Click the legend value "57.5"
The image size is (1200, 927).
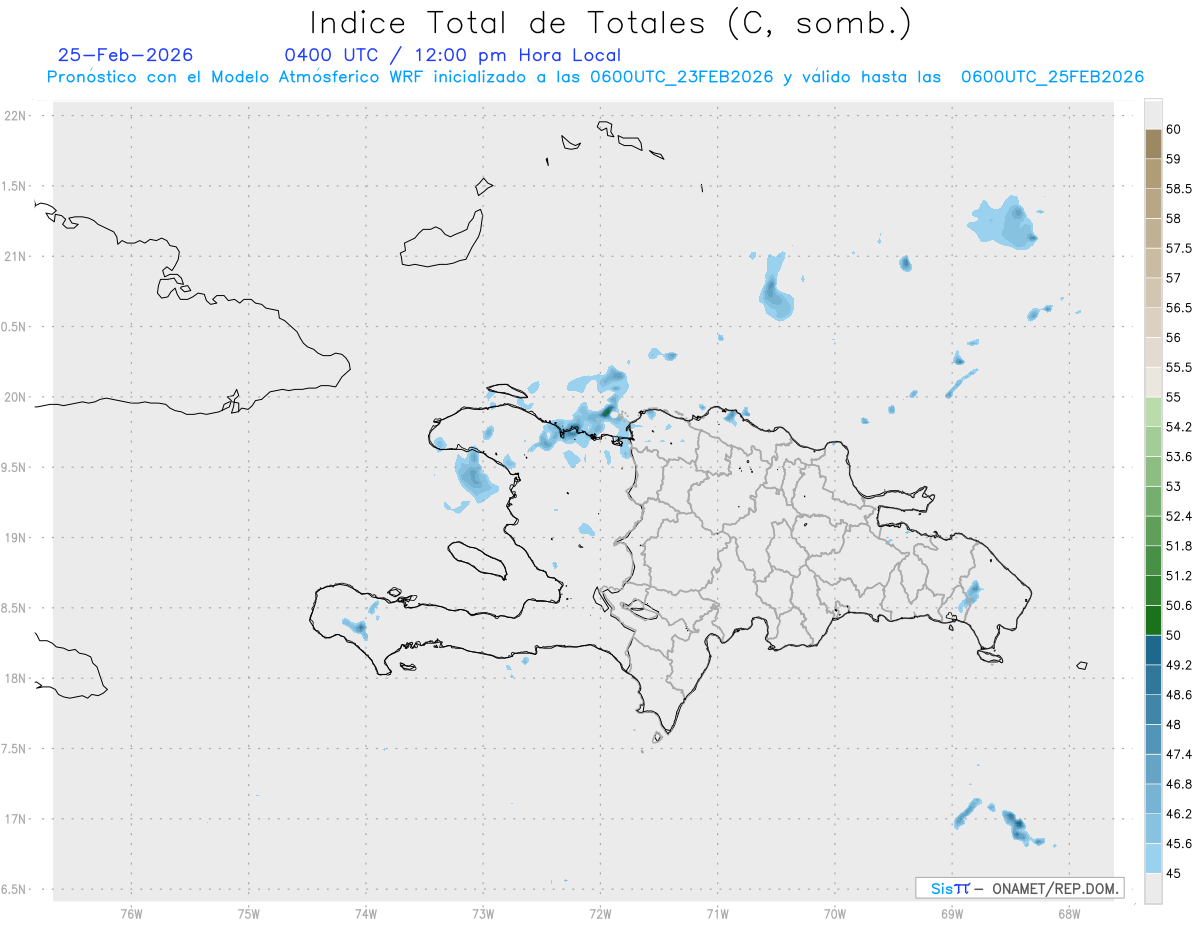coord(1179,248)
